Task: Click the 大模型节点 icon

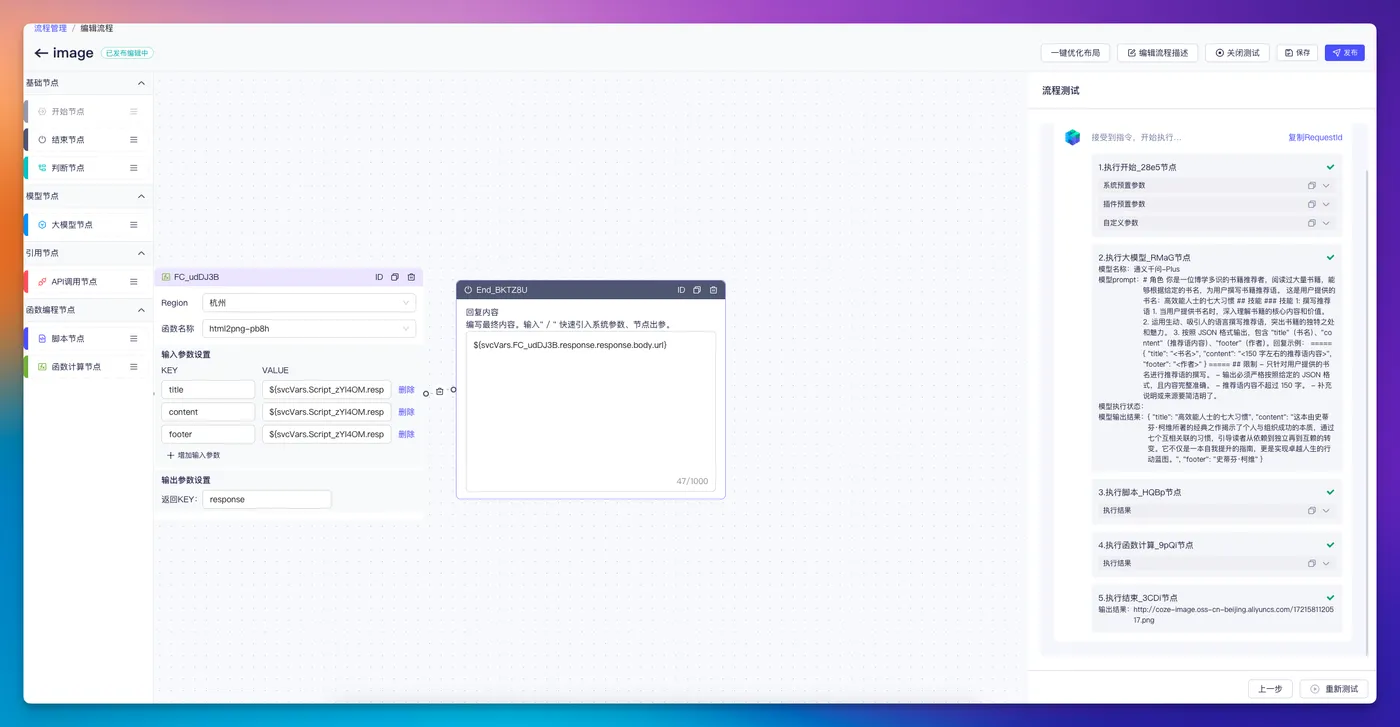Action: [x=42, y=225]
